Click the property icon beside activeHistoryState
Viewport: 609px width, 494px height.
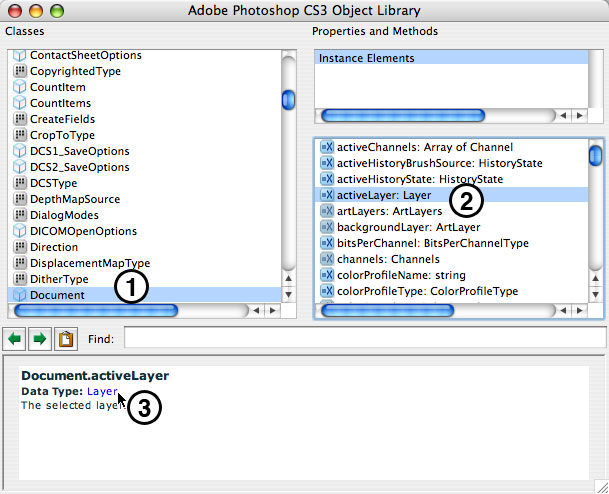pos(327,179)
